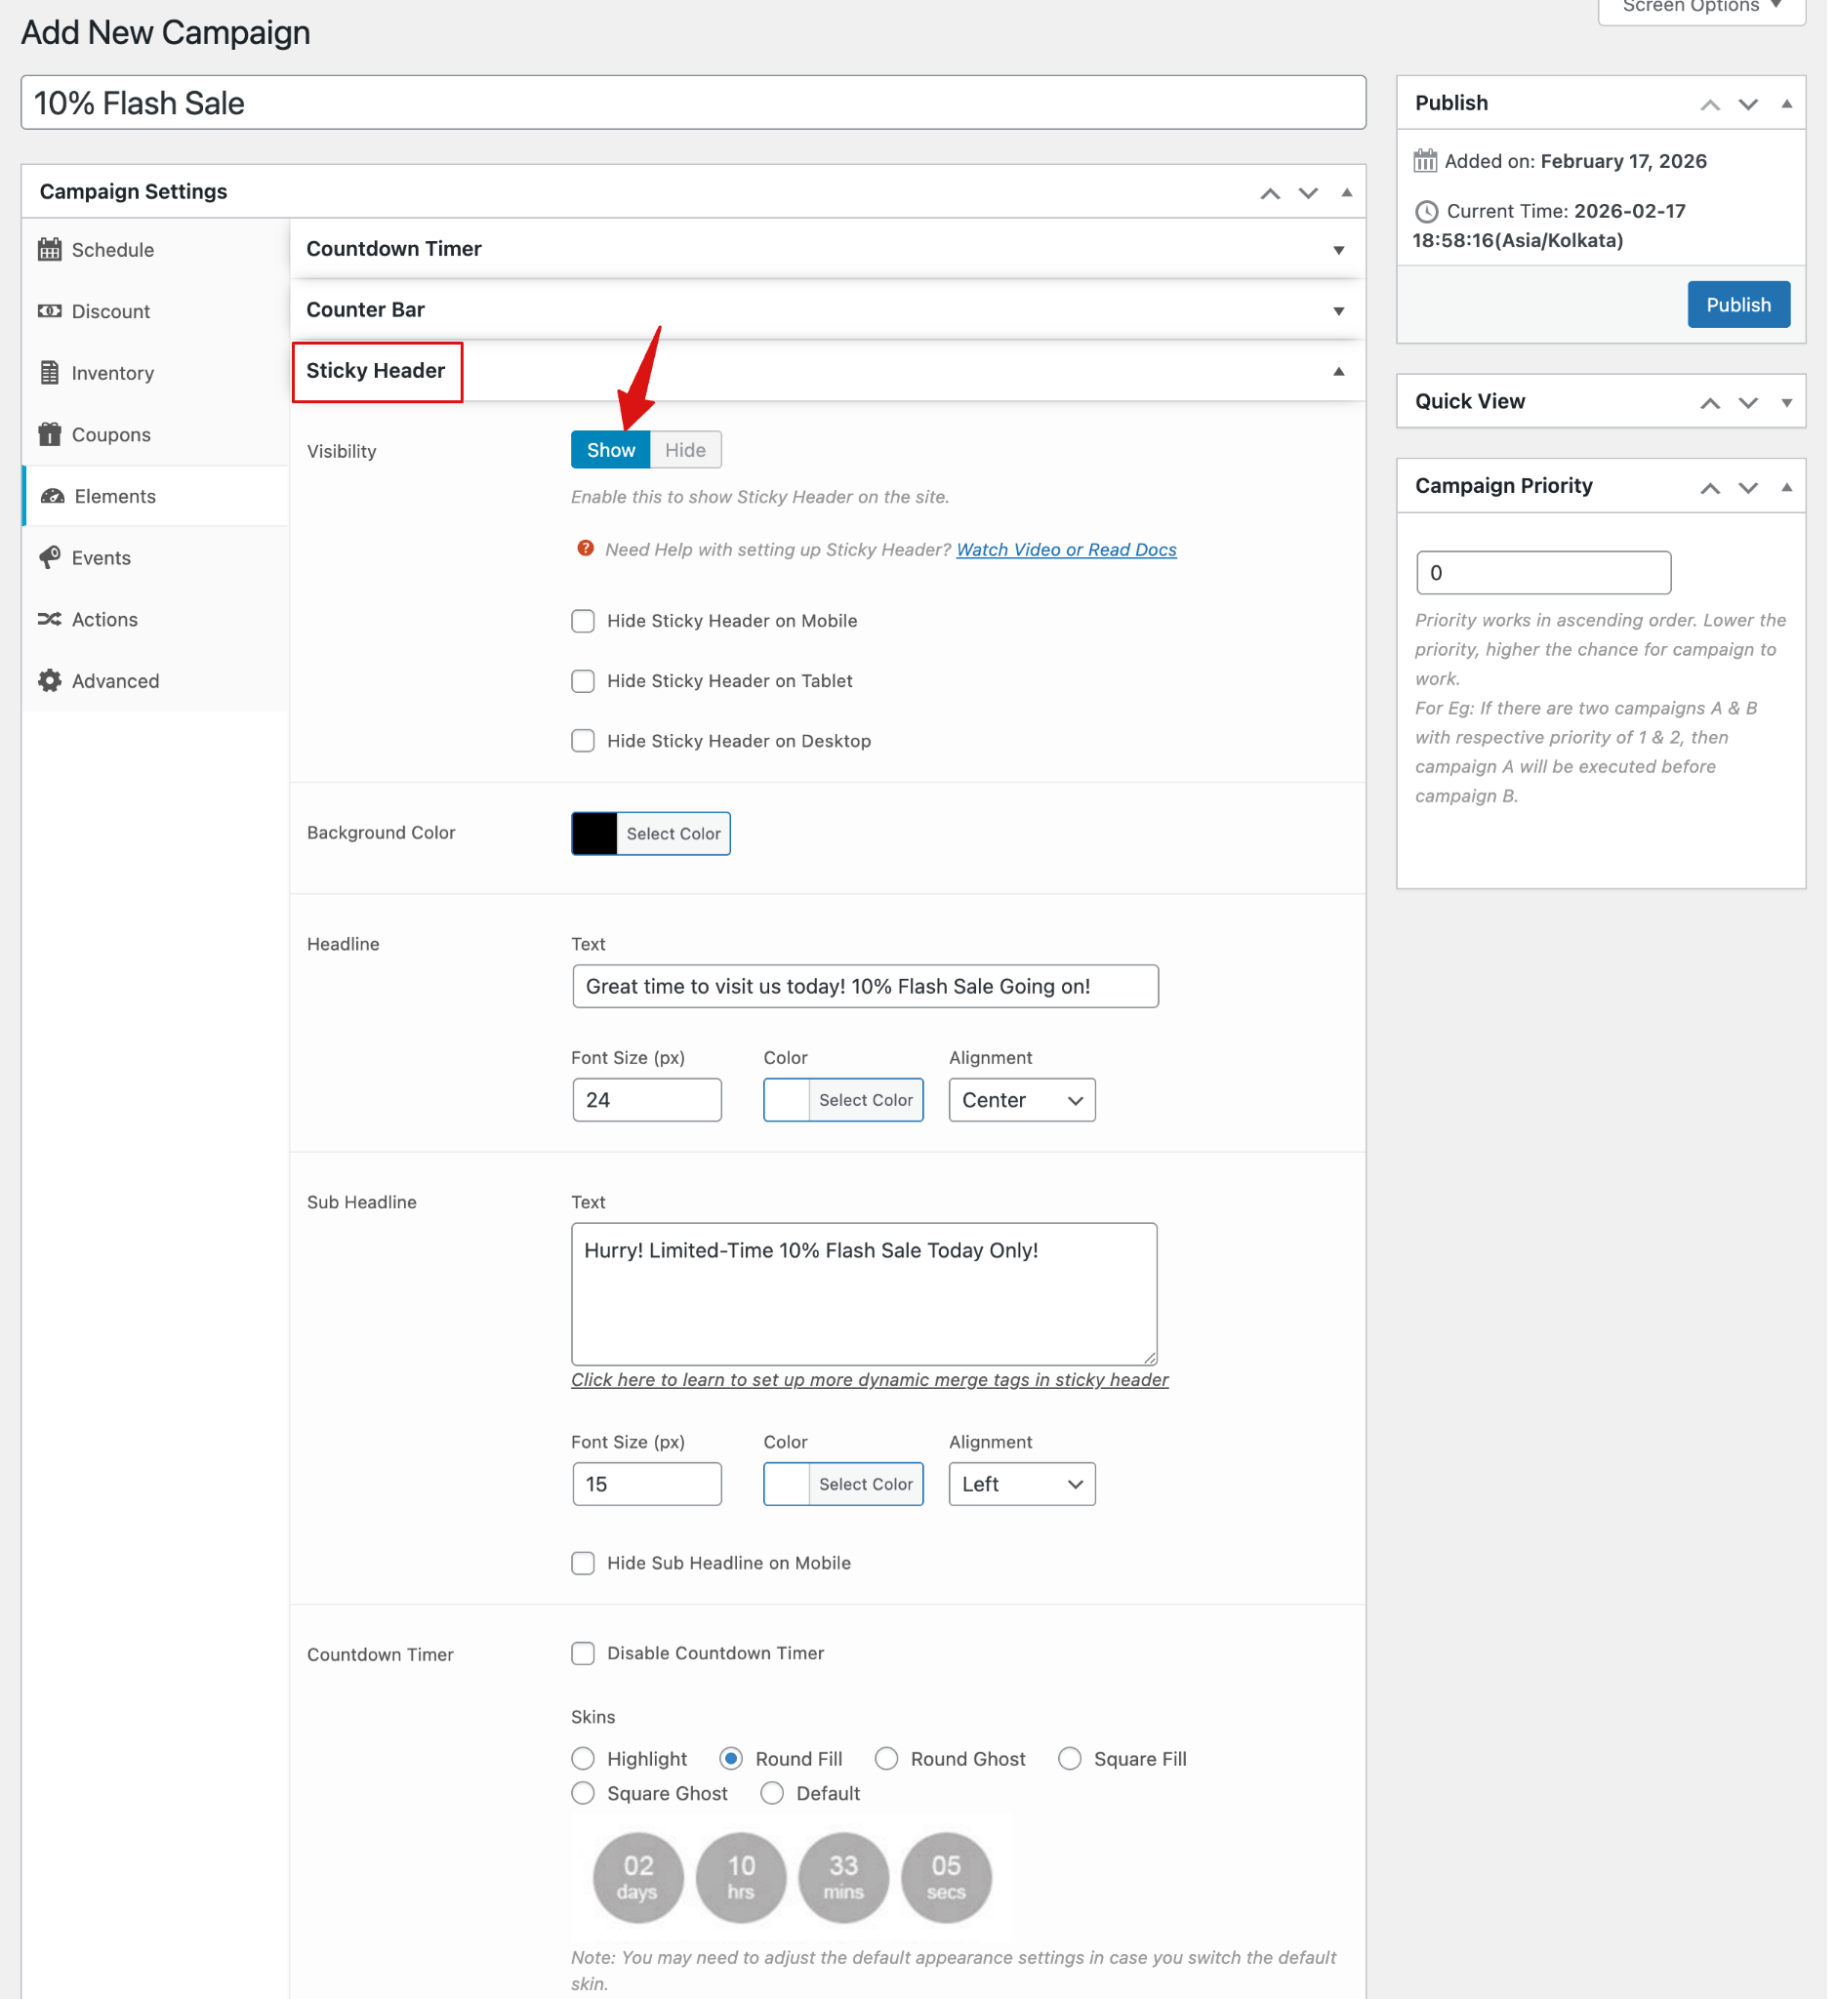Open Inventory settings using its icon
This screenshot has width=1828, height=1999.
pos(49,372)
